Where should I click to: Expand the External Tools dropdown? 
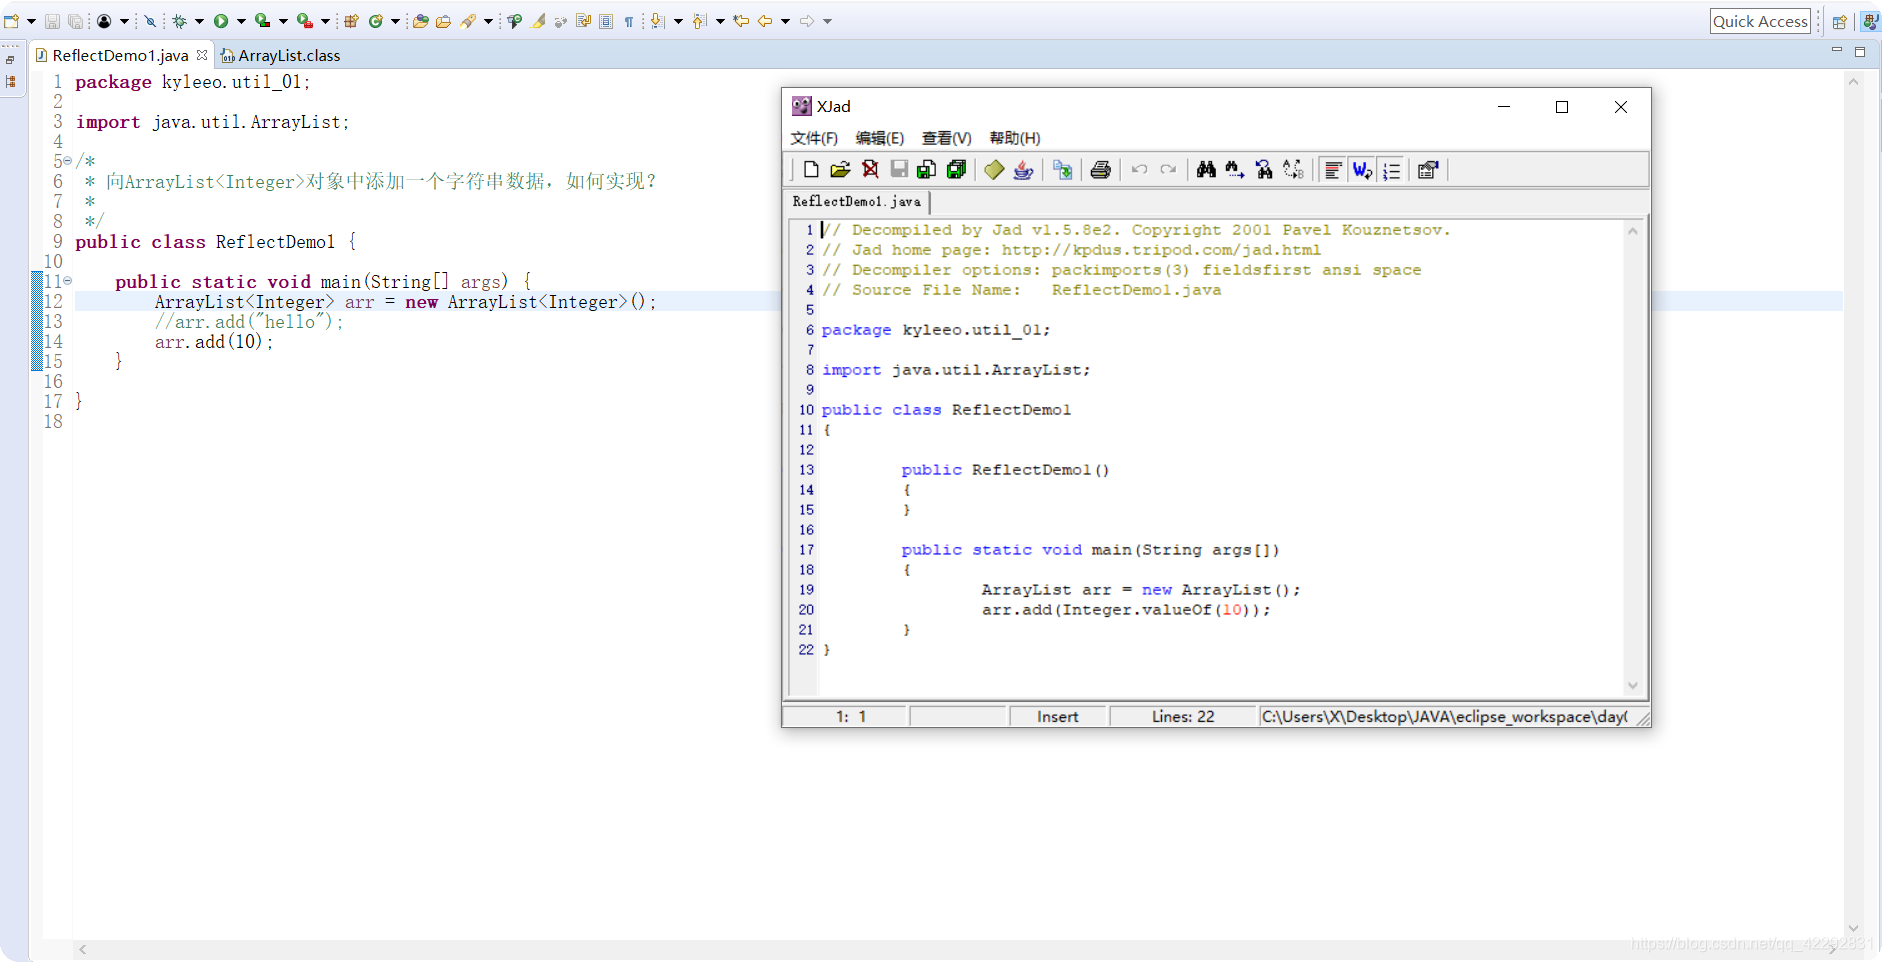click(x=324, y=20)
